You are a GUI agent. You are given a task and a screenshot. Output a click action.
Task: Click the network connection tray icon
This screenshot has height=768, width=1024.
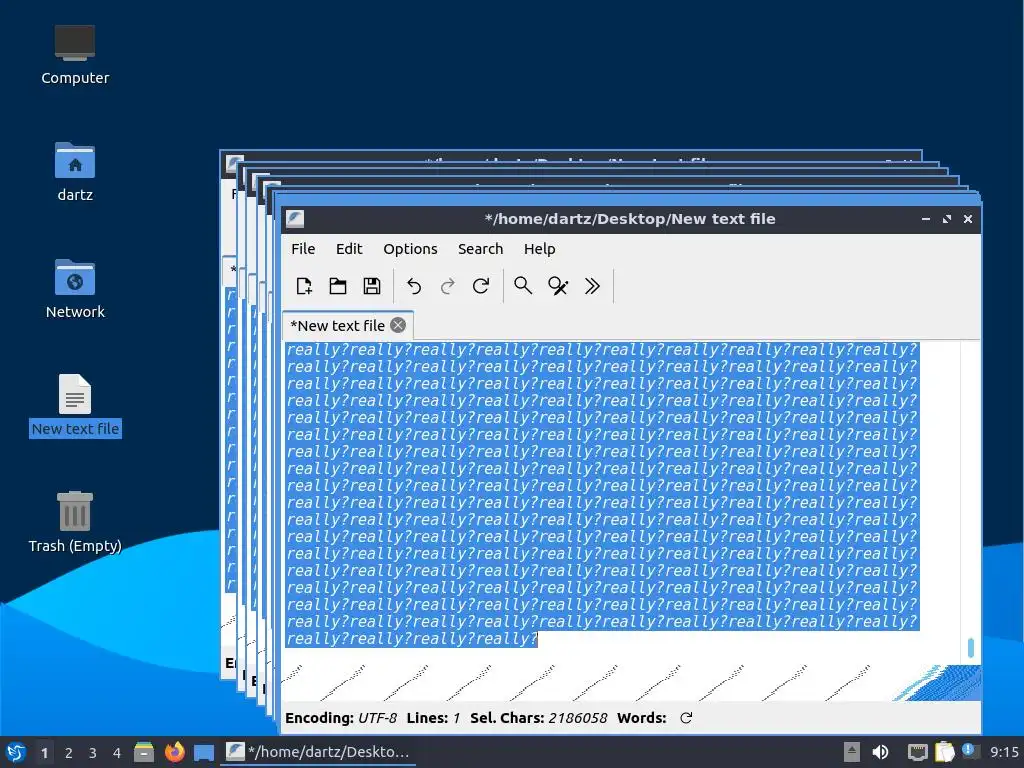click(917, 752)
